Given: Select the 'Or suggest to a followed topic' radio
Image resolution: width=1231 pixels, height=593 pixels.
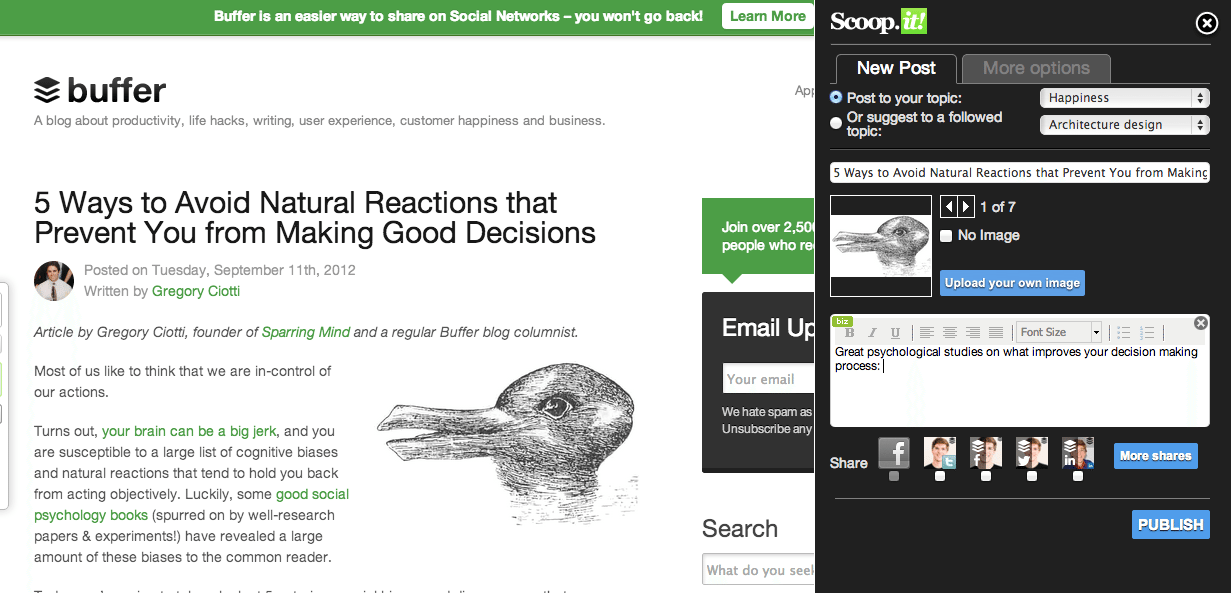Looking at the screenshot, I should [x=836, y=123].
